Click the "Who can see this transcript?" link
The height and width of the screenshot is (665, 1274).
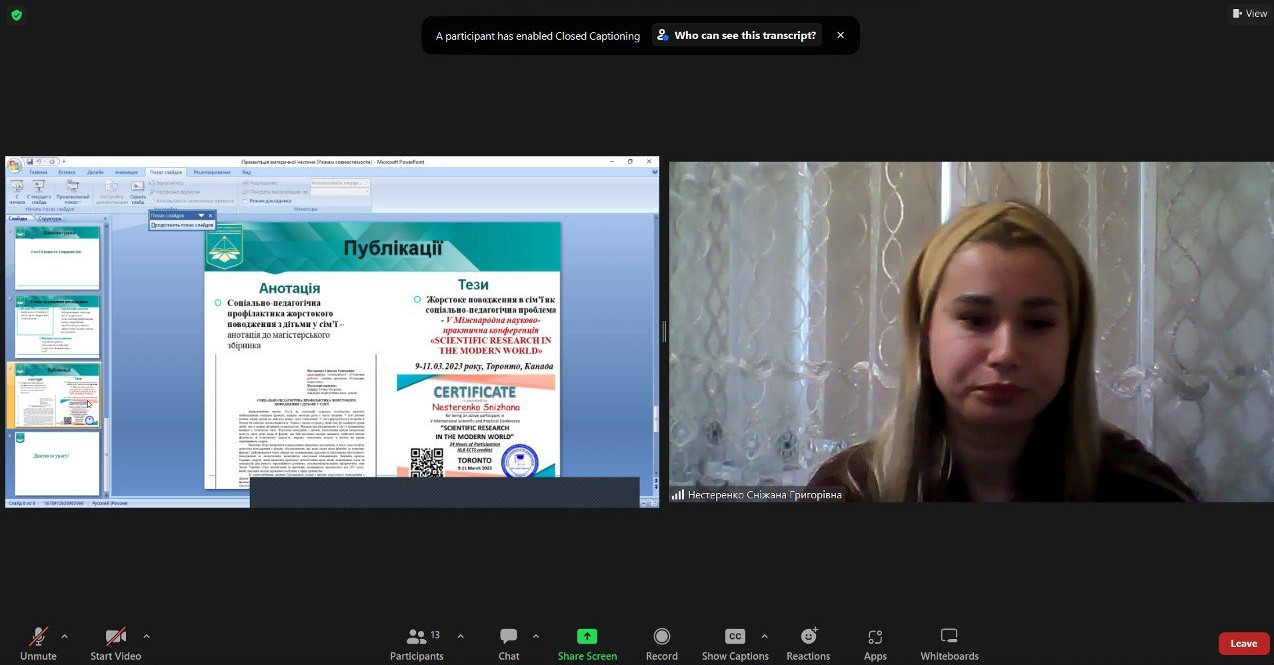pyautogui.click(x=736, y=36)
